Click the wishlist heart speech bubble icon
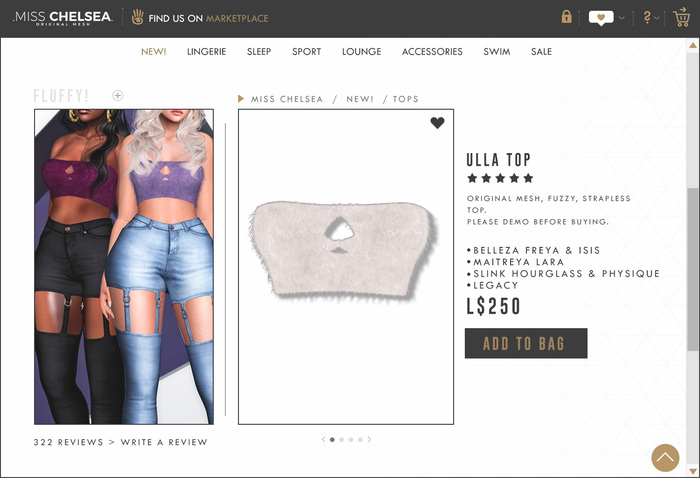The image size is (700, 478). click(x=601, y=18)
